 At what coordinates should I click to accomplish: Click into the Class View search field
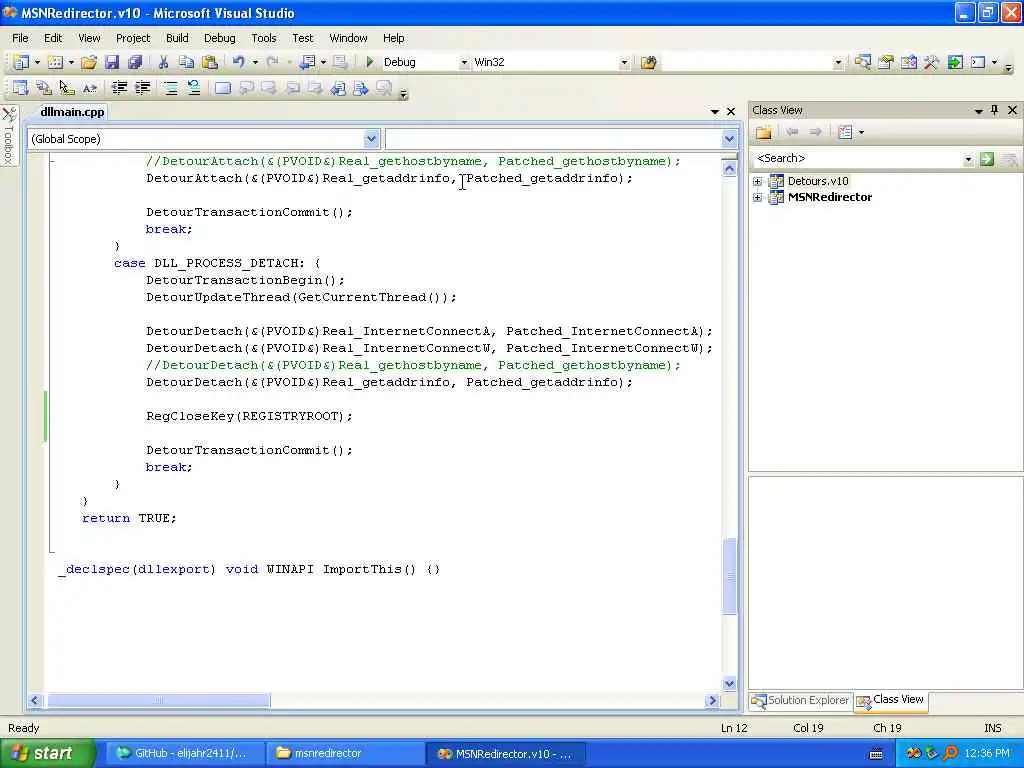857,159
